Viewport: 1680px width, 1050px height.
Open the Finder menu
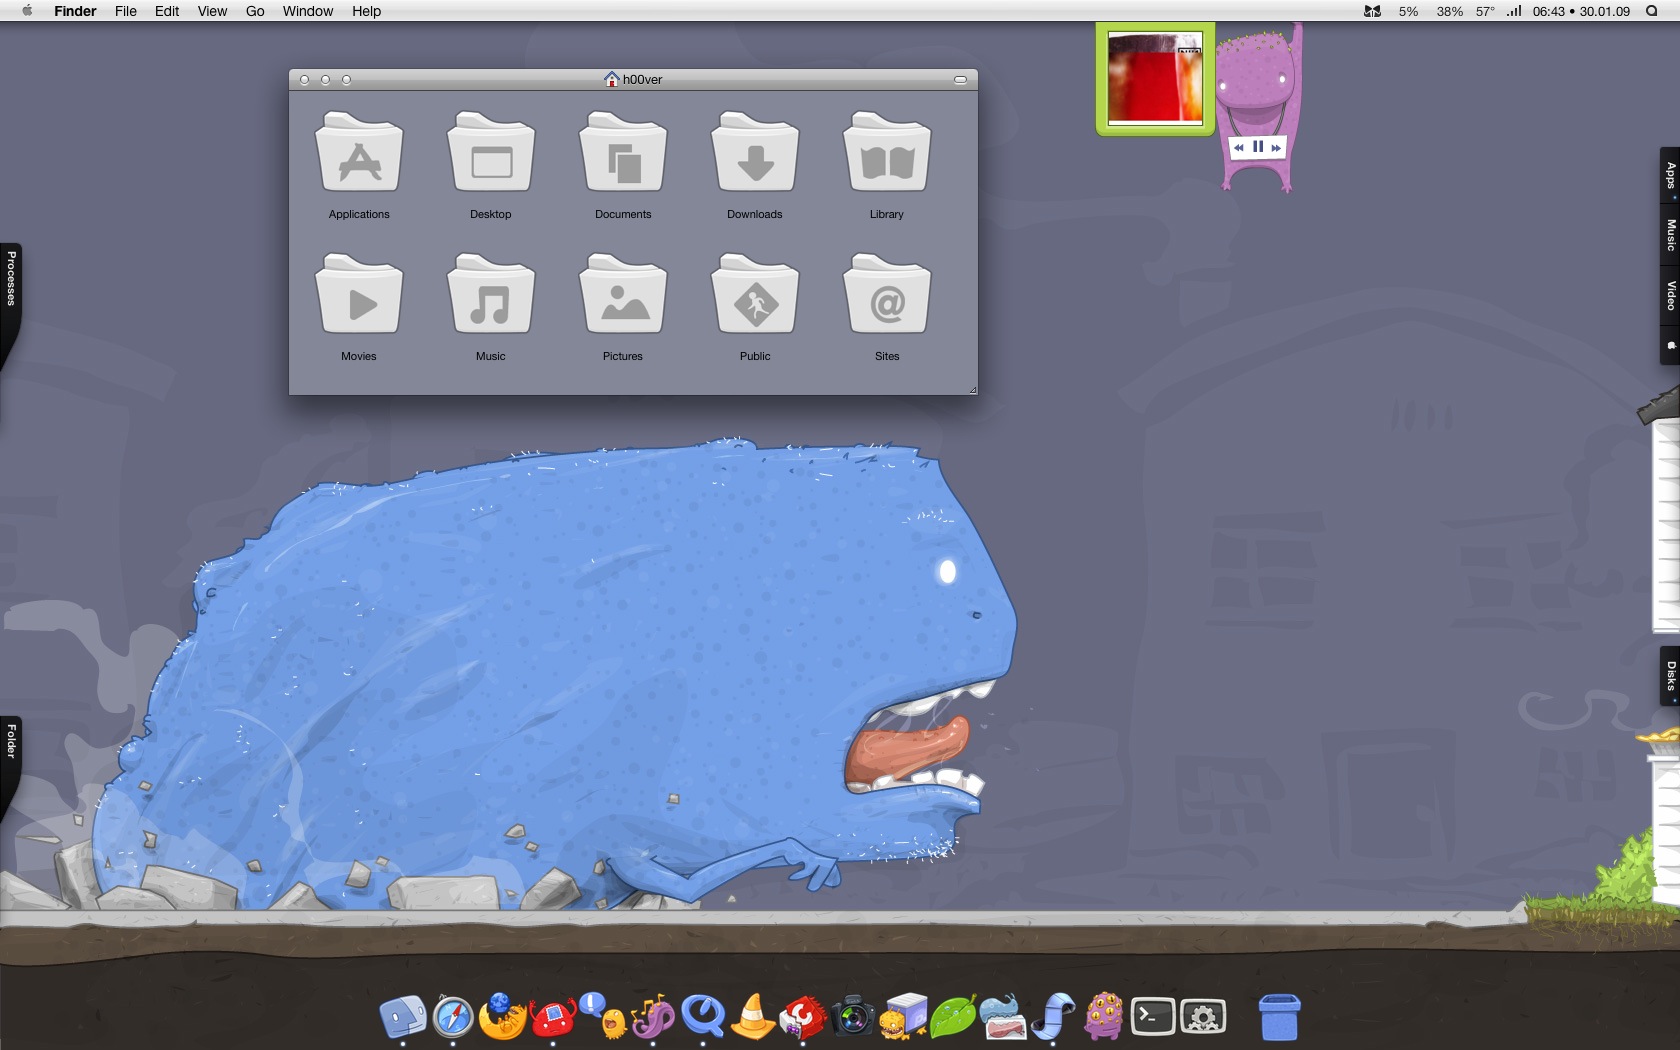point(75,11)
